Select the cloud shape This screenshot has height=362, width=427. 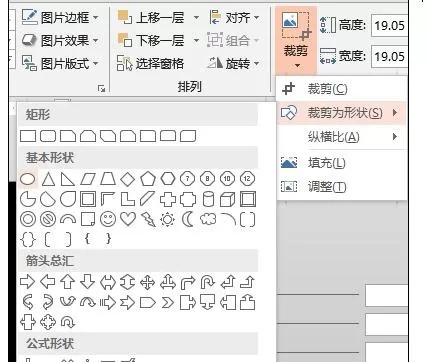(208, 219)
